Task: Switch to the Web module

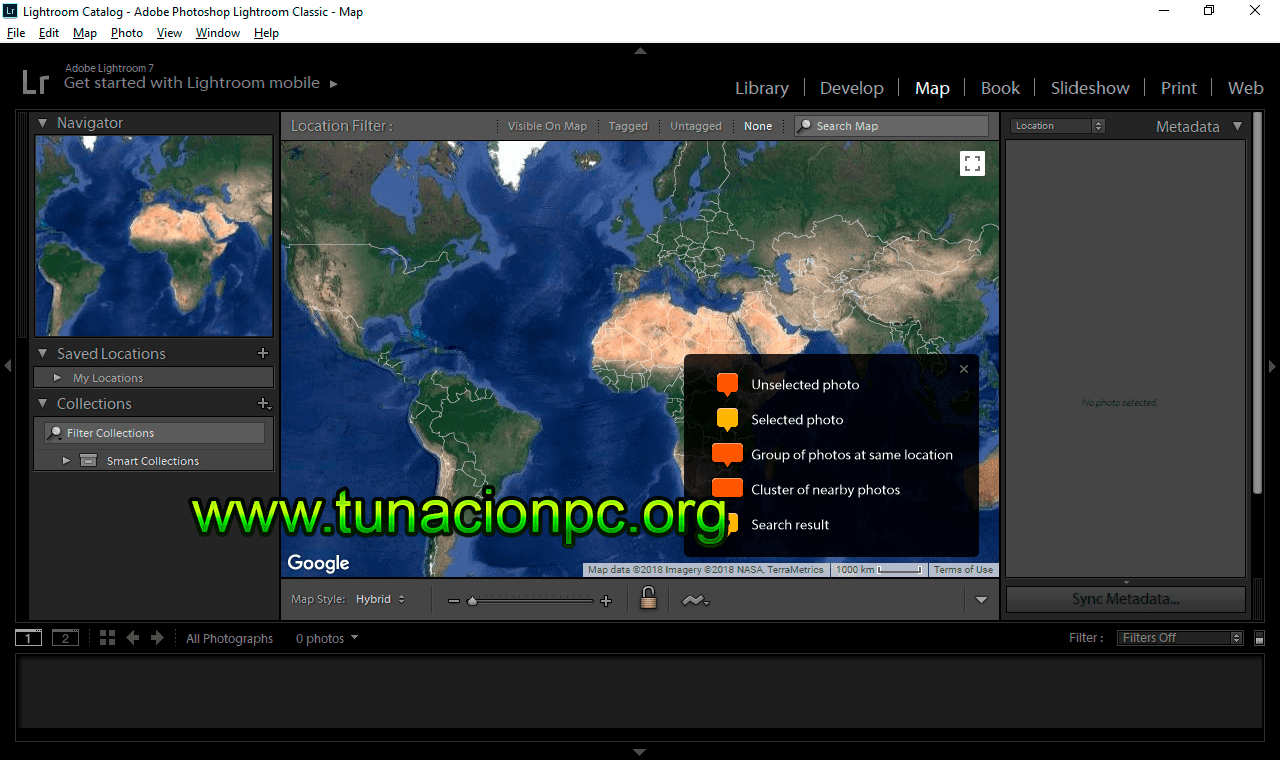Action: click(1246, 88)
